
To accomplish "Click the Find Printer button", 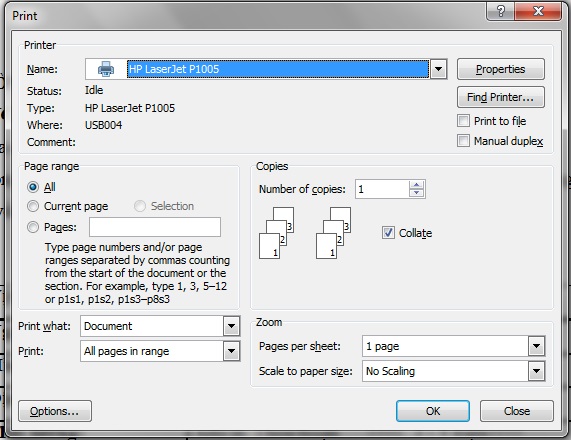I will click(x=501, y=97).
